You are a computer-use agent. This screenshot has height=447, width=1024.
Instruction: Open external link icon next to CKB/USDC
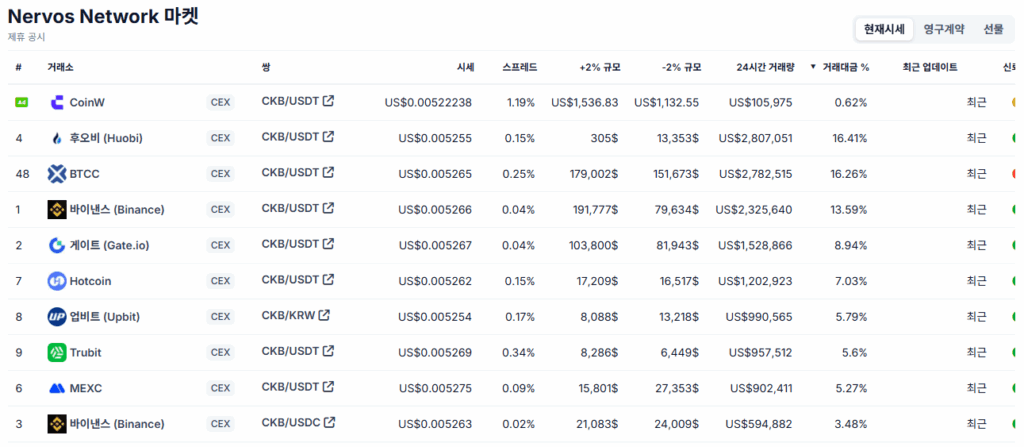point(330,422)
